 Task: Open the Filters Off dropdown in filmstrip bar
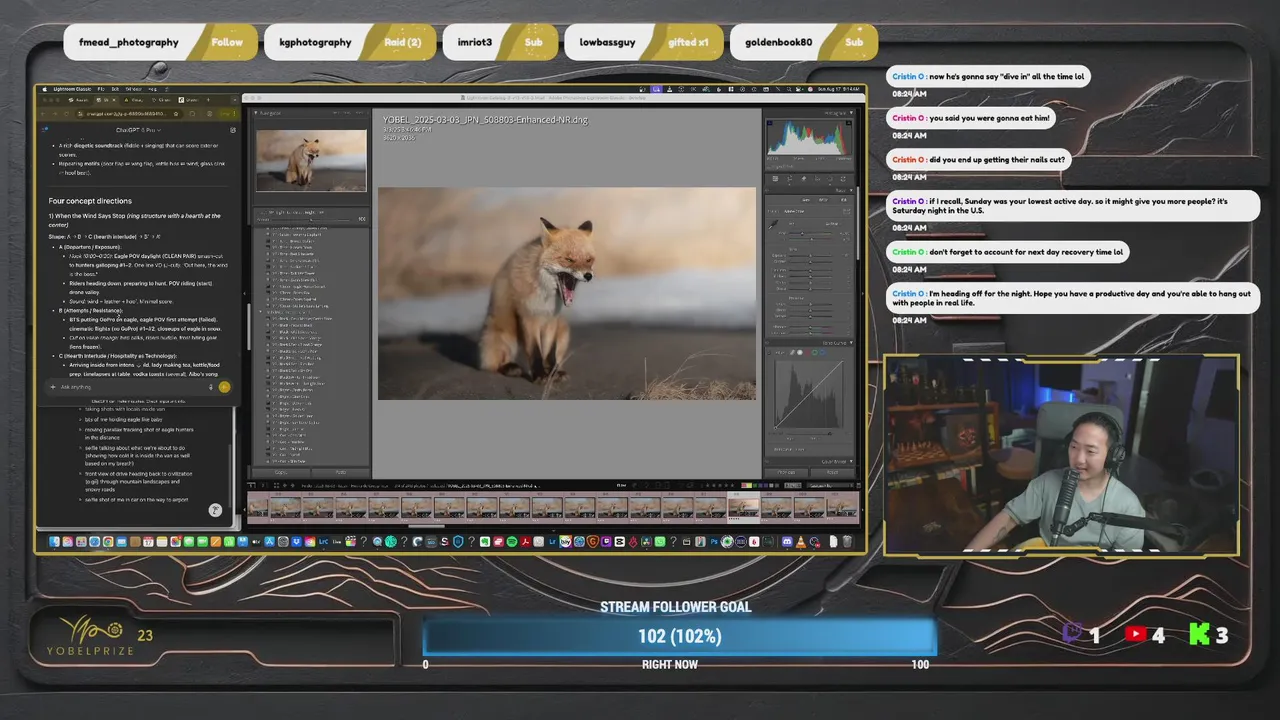[x=828, y=485]
